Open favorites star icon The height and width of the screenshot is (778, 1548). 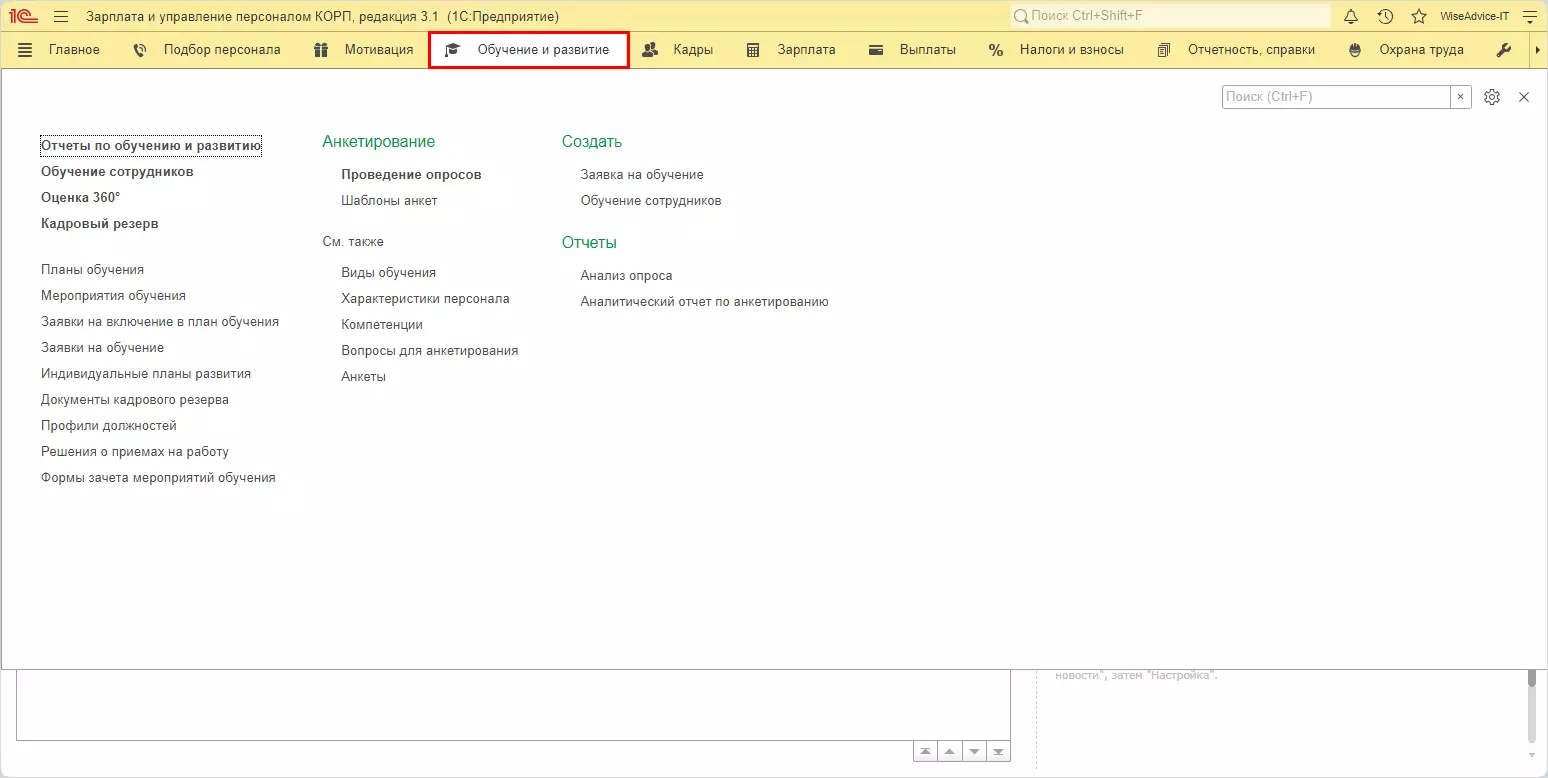point(1419,16)
